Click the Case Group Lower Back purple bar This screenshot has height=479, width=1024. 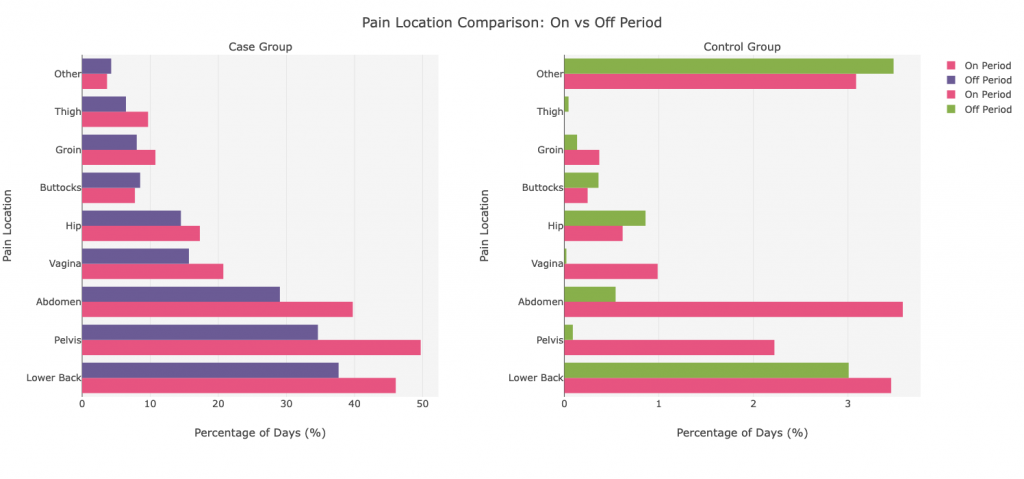coord(210,370)
